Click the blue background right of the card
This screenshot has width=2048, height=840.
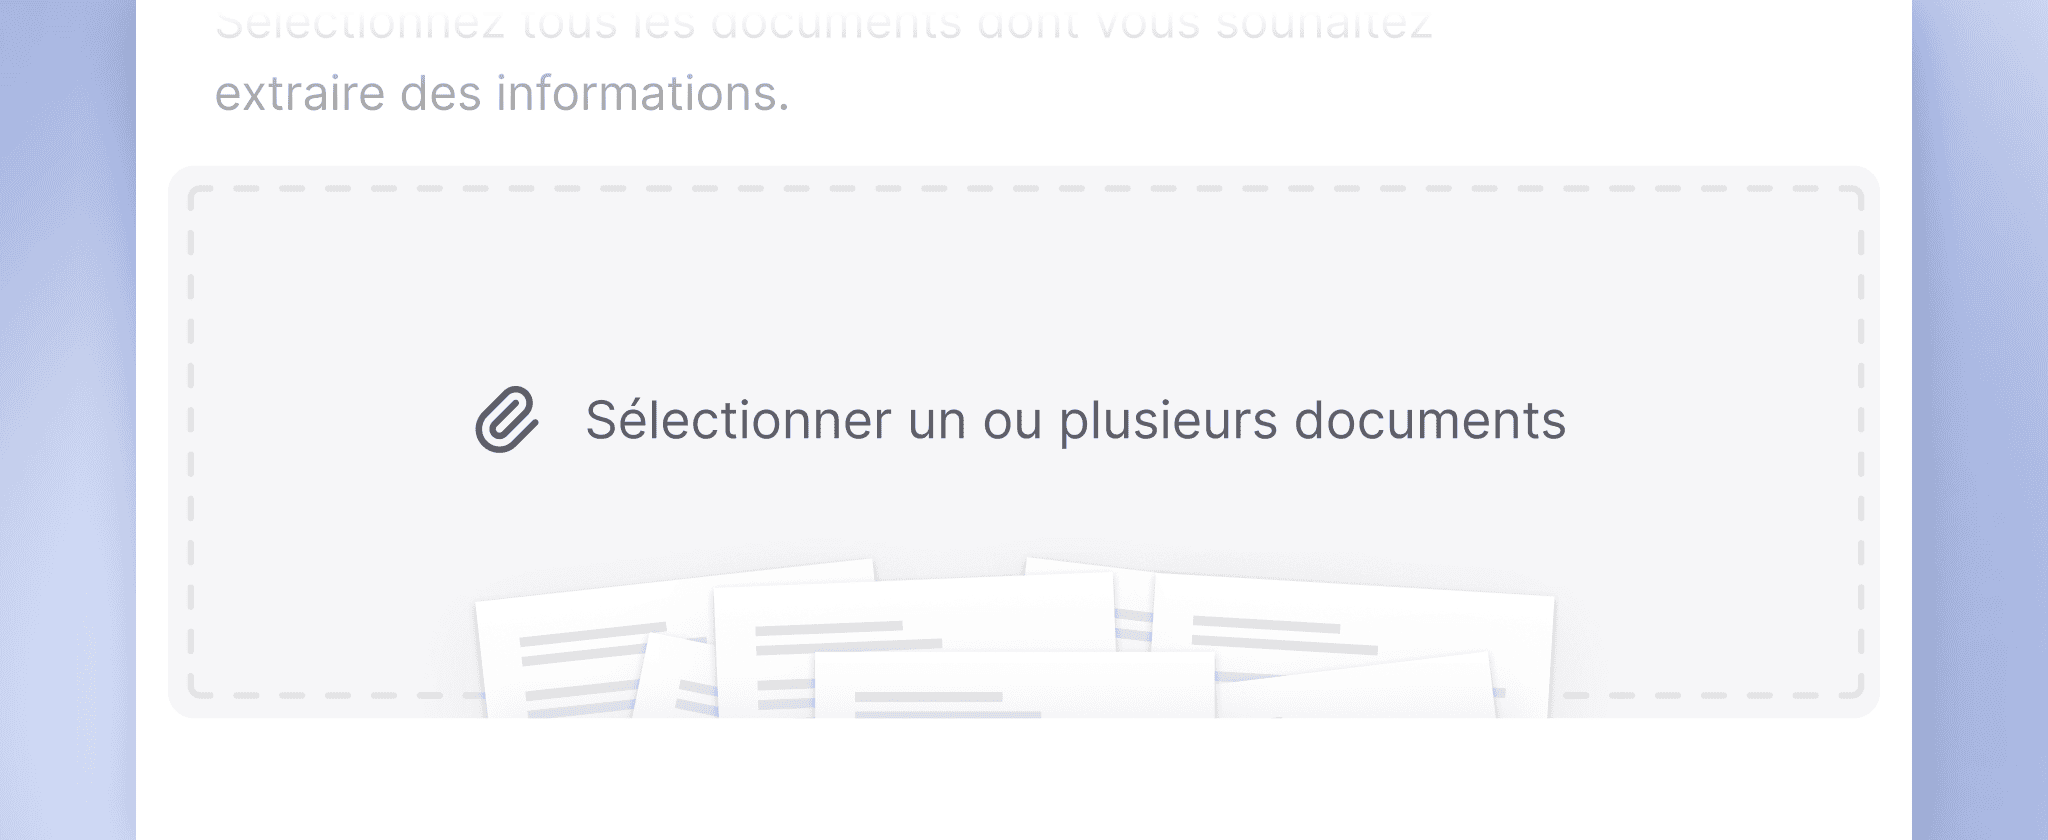tap(1980, 420)
